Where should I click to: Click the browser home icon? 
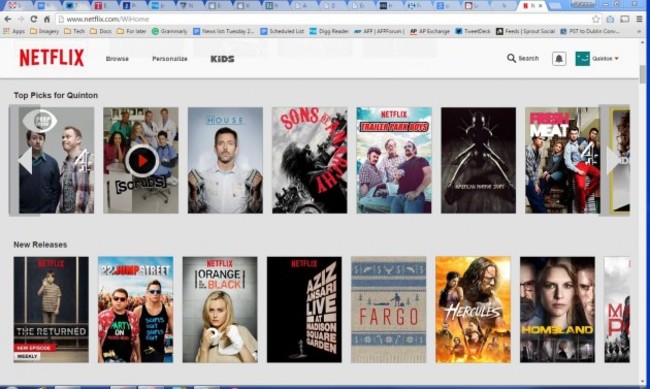pos(47,19)
